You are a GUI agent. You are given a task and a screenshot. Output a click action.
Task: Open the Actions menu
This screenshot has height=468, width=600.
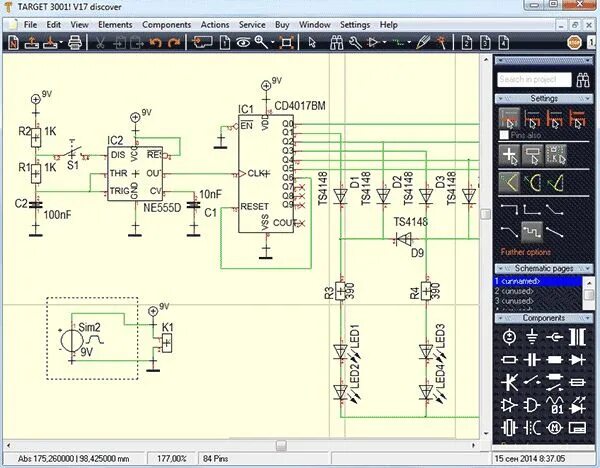(214, 23)
